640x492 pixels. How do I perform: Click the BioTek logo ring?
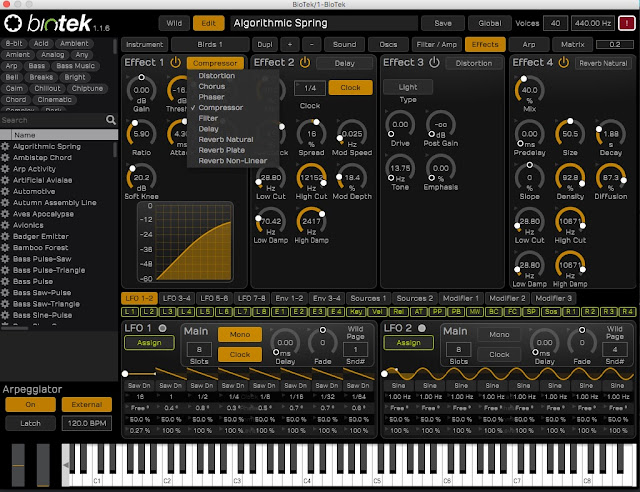click(x=13, y=23)
